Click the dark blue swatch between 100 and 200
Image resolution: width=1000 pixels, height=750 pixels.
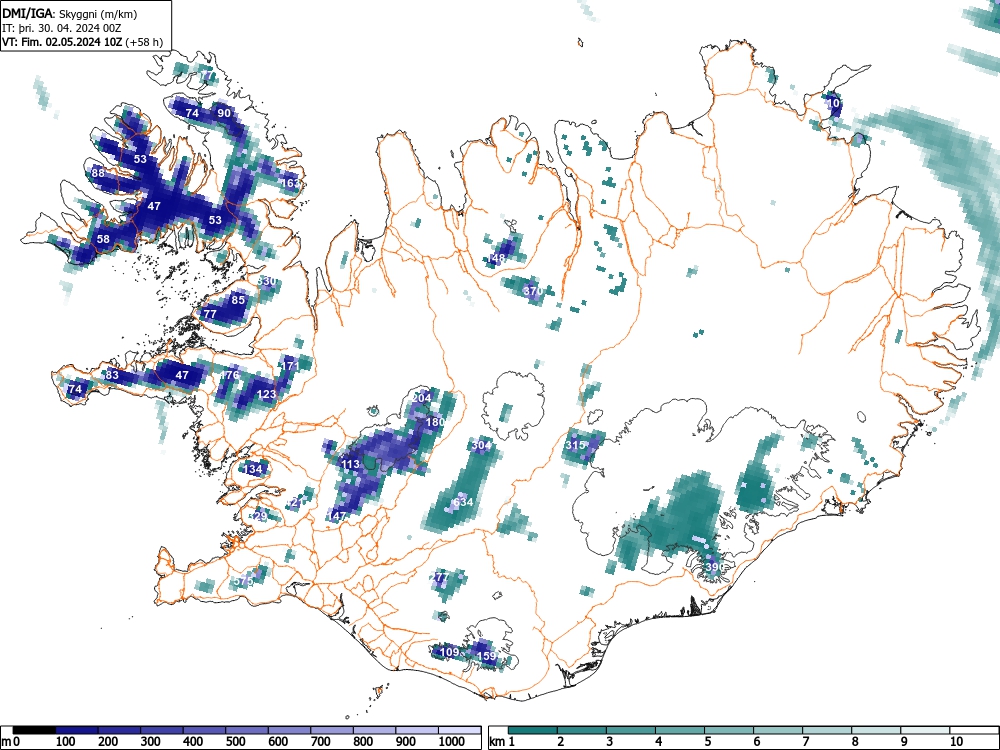77,730
